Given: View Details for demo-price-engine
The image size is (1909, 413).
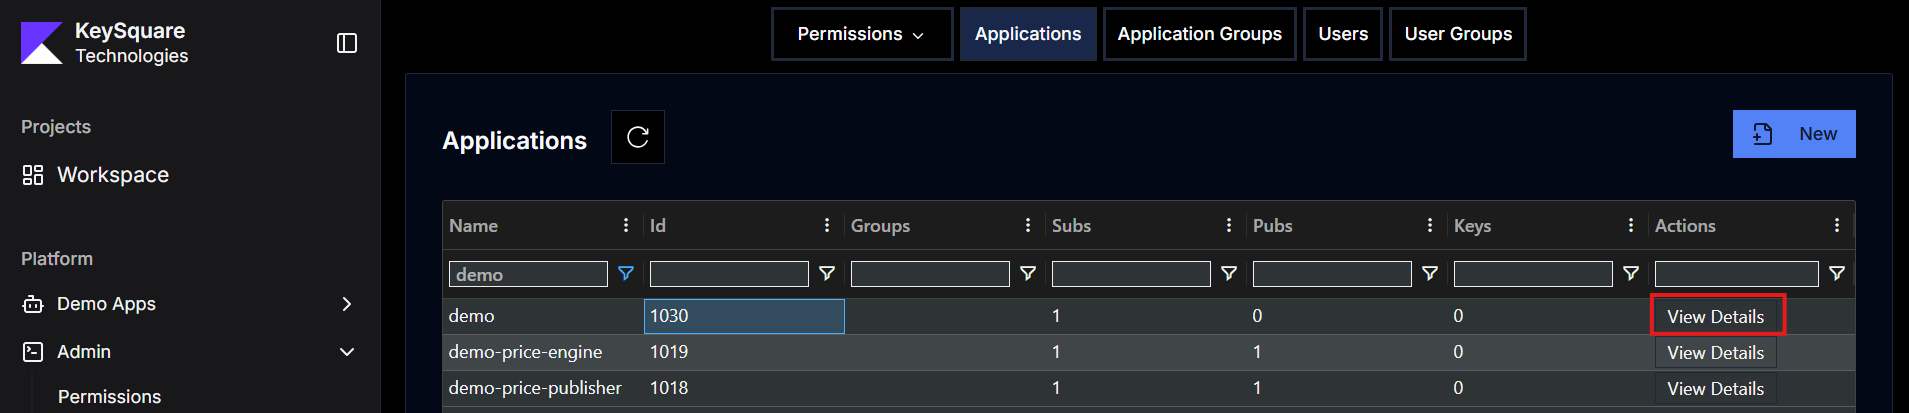Looking at the screenshot, I should (1715, 353).
